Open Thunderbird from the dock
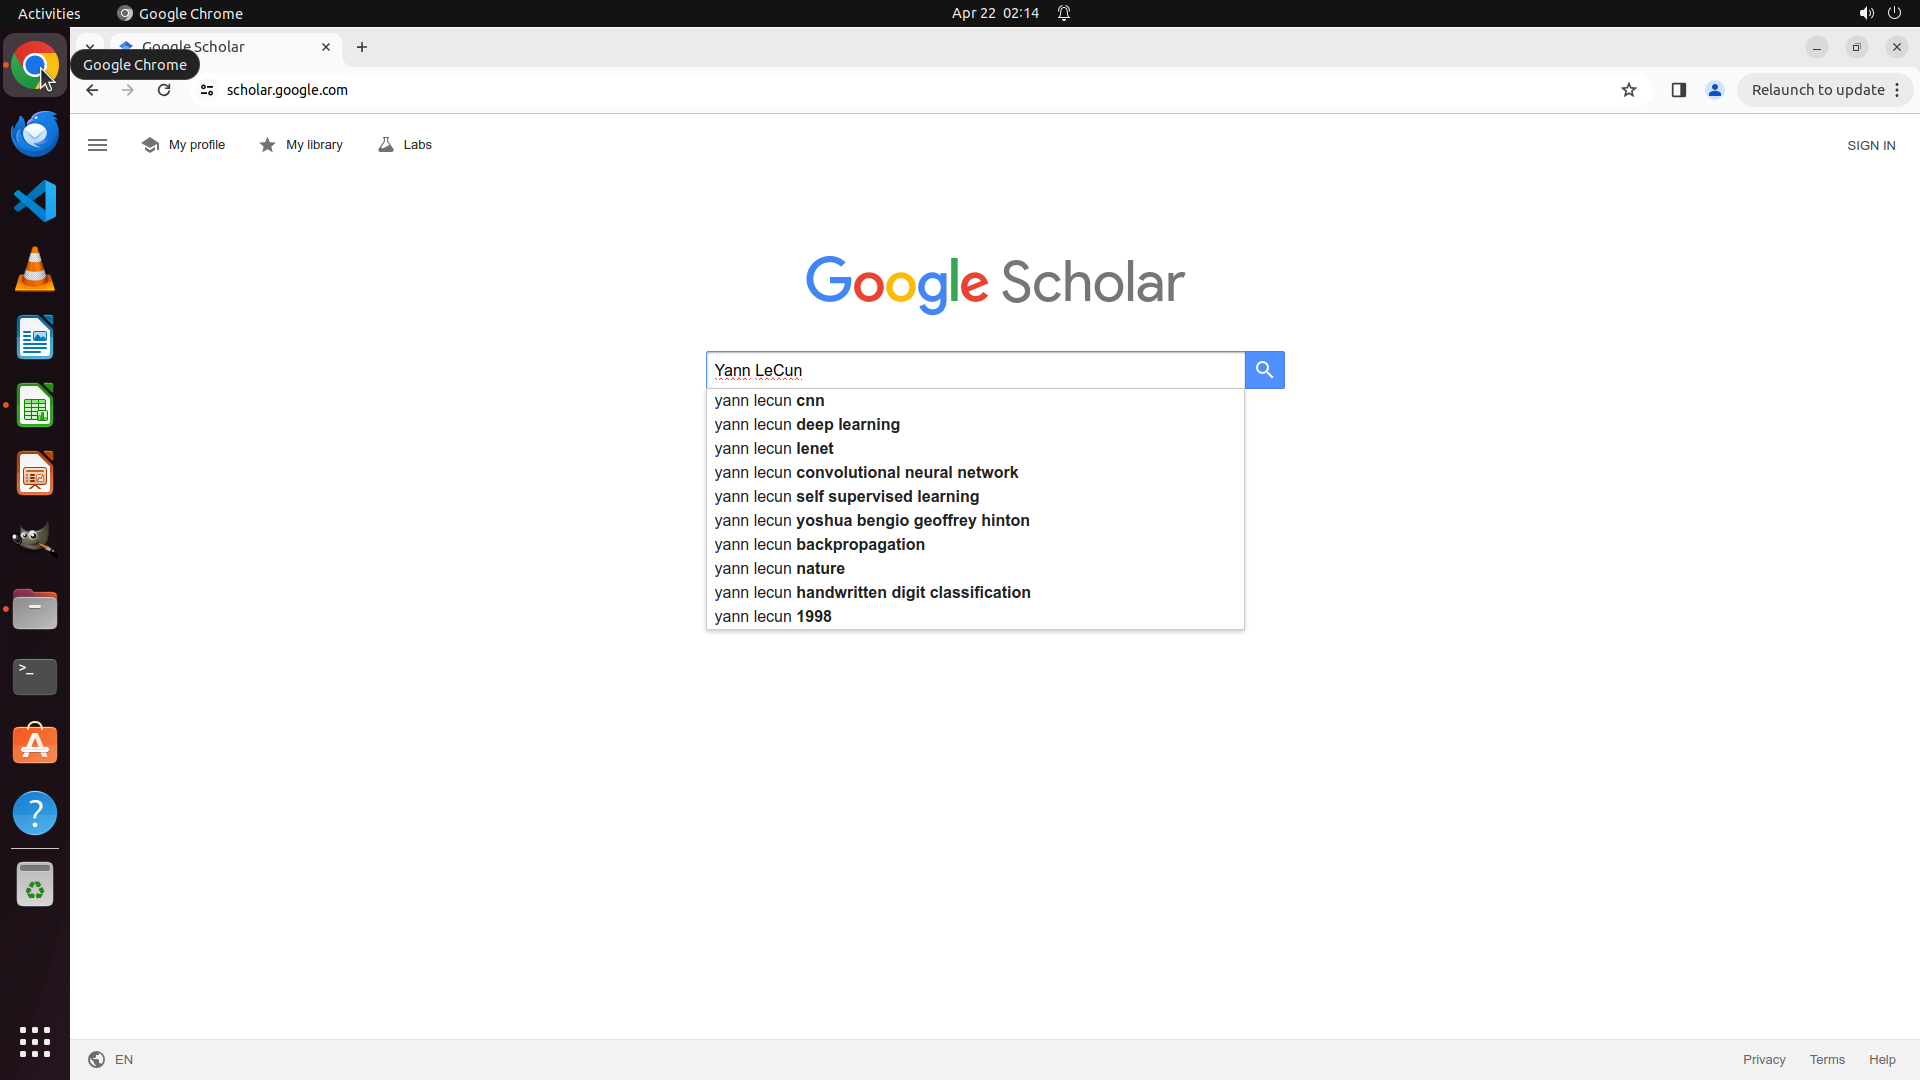Image resolution: width=1920 pixels, height=1080 pixels. 35,134
